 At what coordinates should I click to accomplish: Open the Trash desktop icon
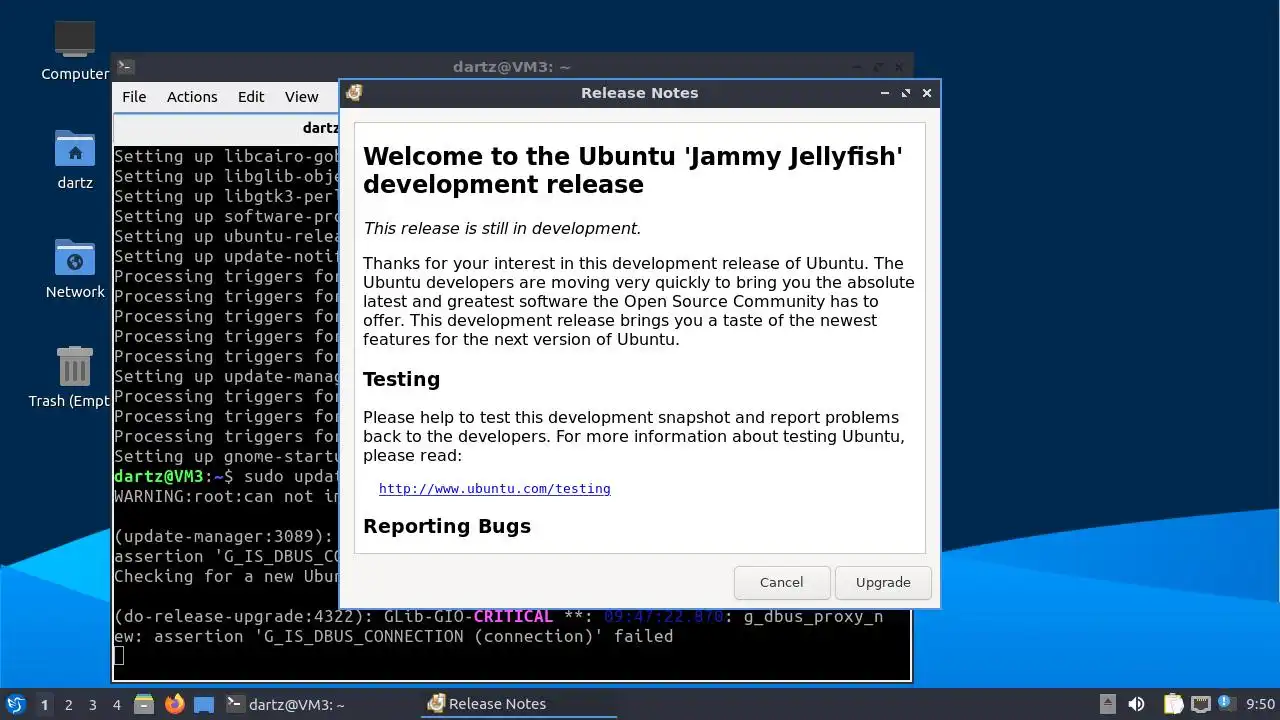click(x=72, y=377)
